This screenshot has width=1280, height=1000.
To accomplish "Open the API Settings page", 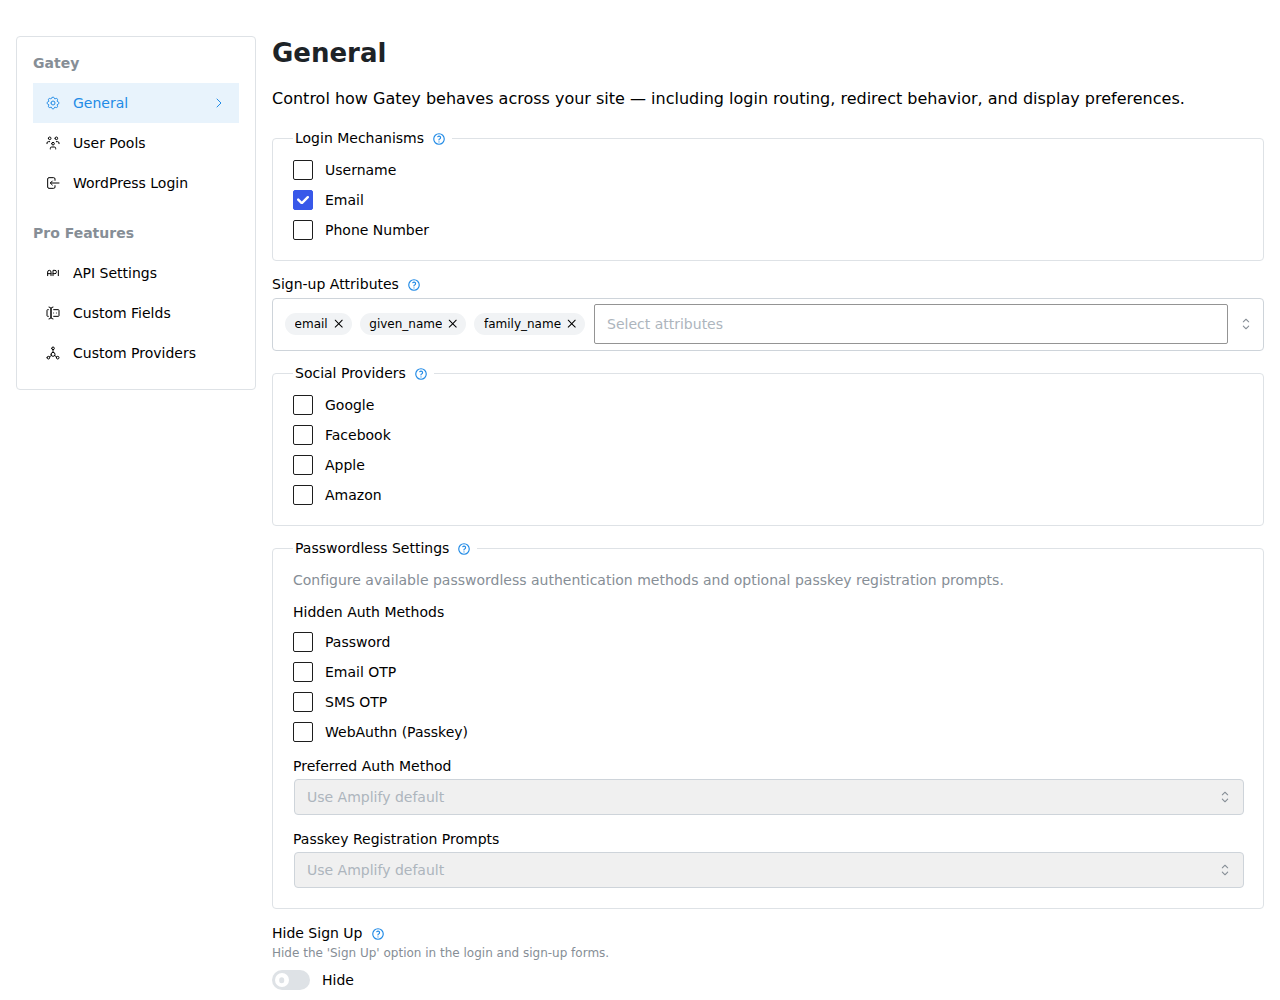I will point(136,273).
